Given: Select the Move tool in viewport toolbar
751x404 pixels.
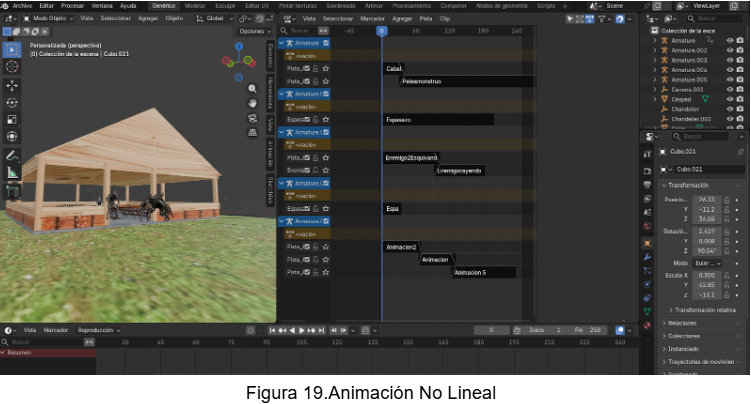Looking at the screenshot, I should point(12,84).
